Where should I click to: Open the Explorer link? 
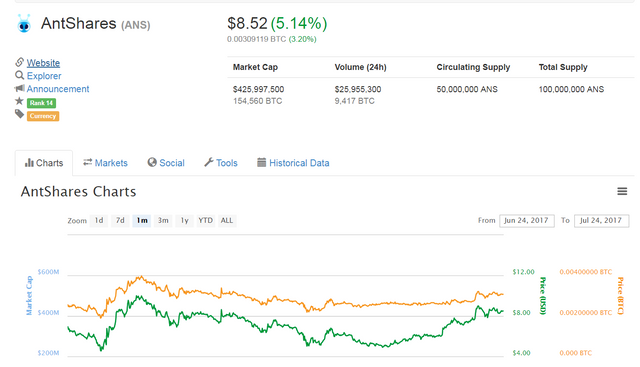click(x=44, y=76)
